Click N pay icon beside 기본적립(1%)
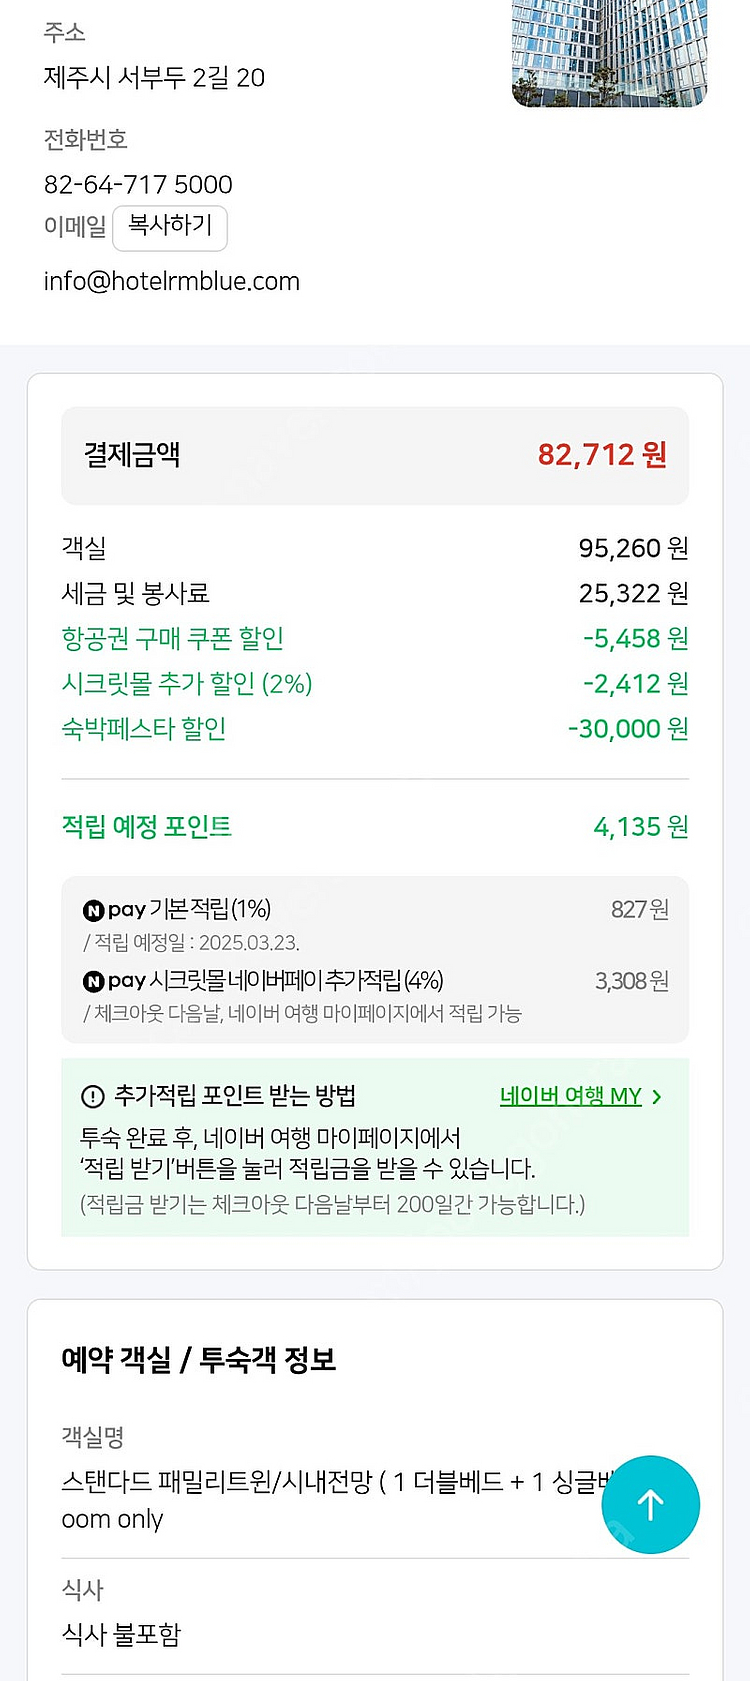Screen dimensions: 750x1681 coord(93,910)
